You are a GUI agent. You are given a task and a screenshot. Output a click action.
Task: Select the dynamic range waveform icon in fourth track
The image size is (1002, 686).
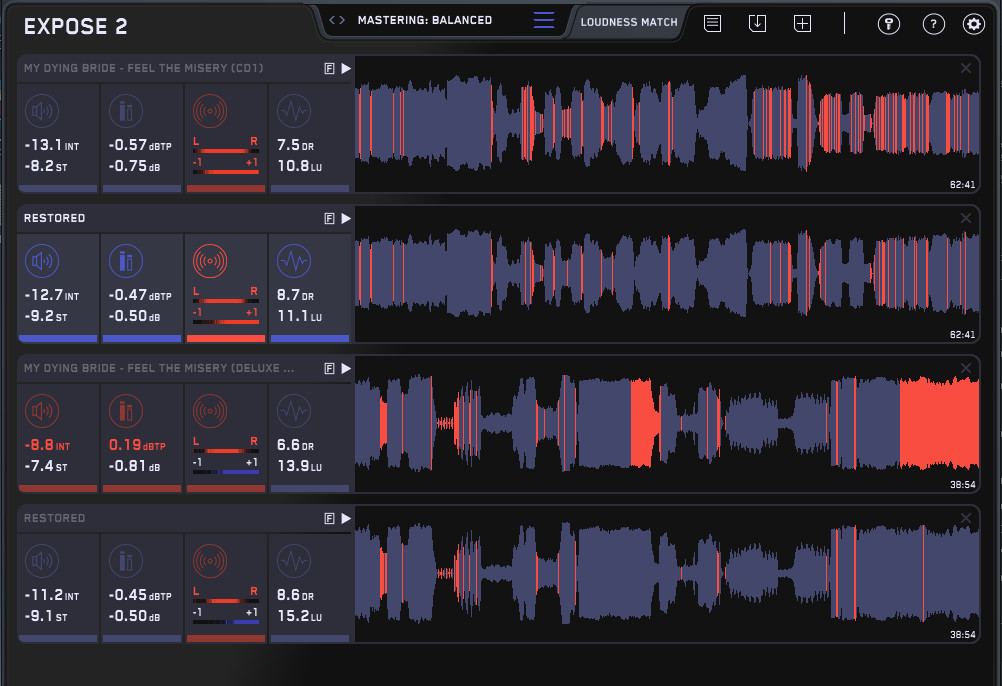coord(293,560)
